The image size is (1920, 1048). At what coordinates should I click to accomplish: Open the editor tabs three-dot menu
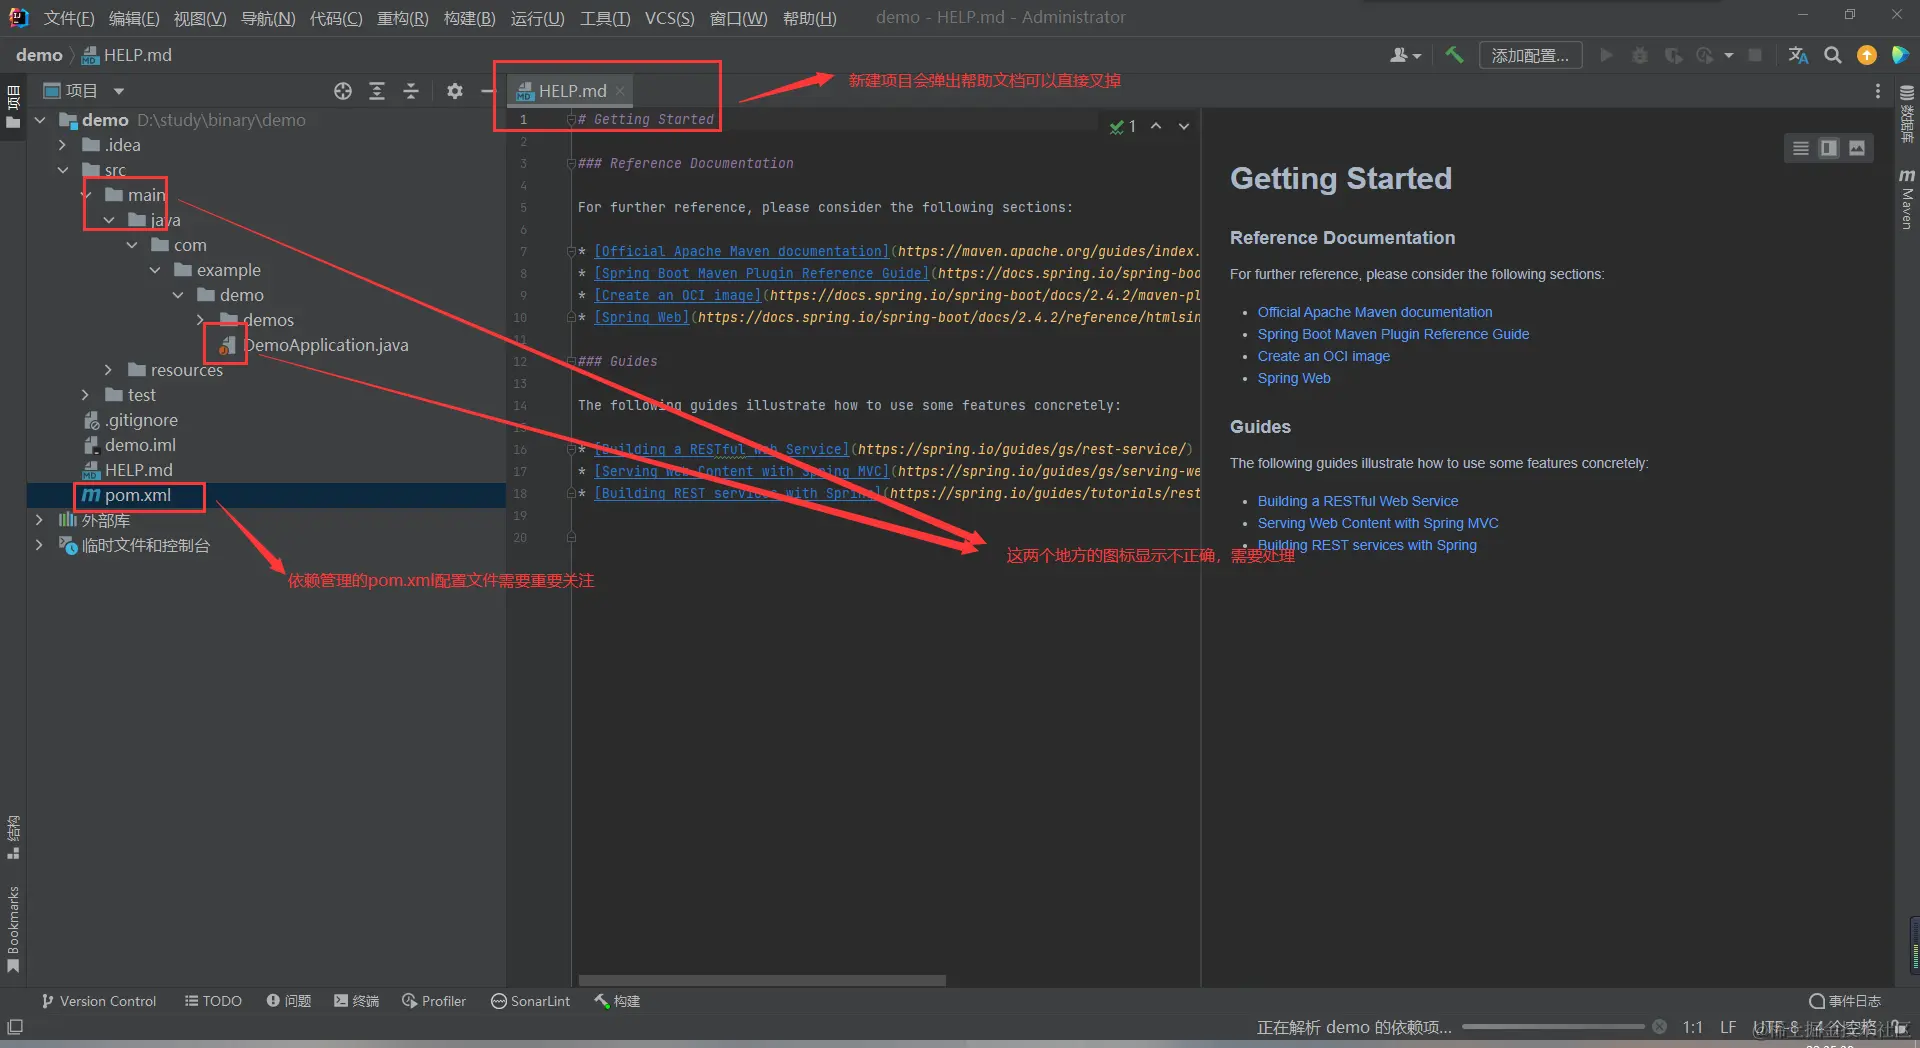tap(1878, 91)
